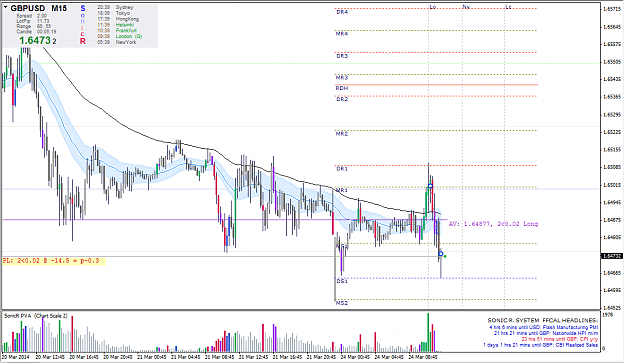Open the GBP CBI Realized Sales headline

point(540,345)
